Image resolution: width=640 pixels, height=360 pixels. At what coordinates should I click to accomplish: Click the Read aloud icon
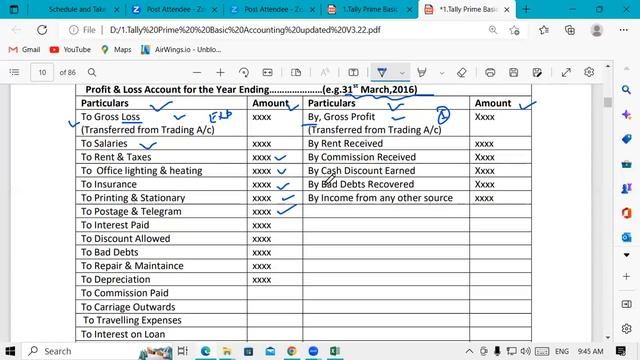pos(324,72)
